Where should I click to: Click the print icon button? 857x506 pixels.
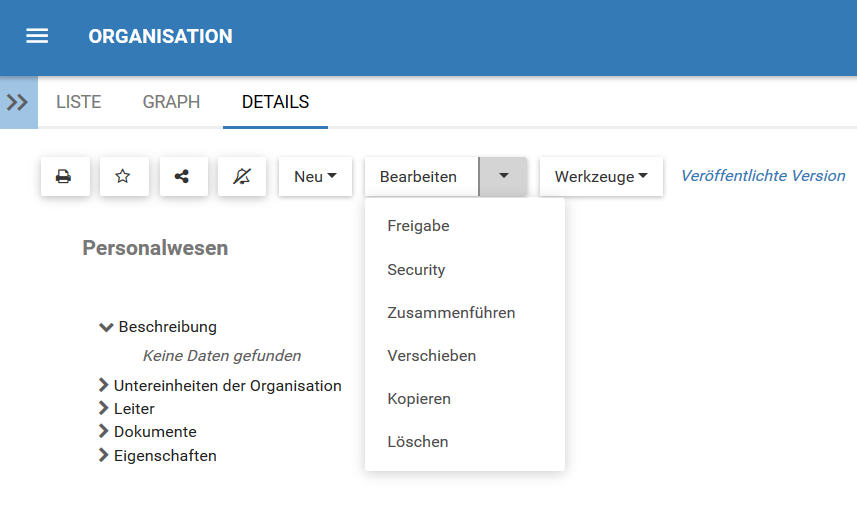click(64, 177)
